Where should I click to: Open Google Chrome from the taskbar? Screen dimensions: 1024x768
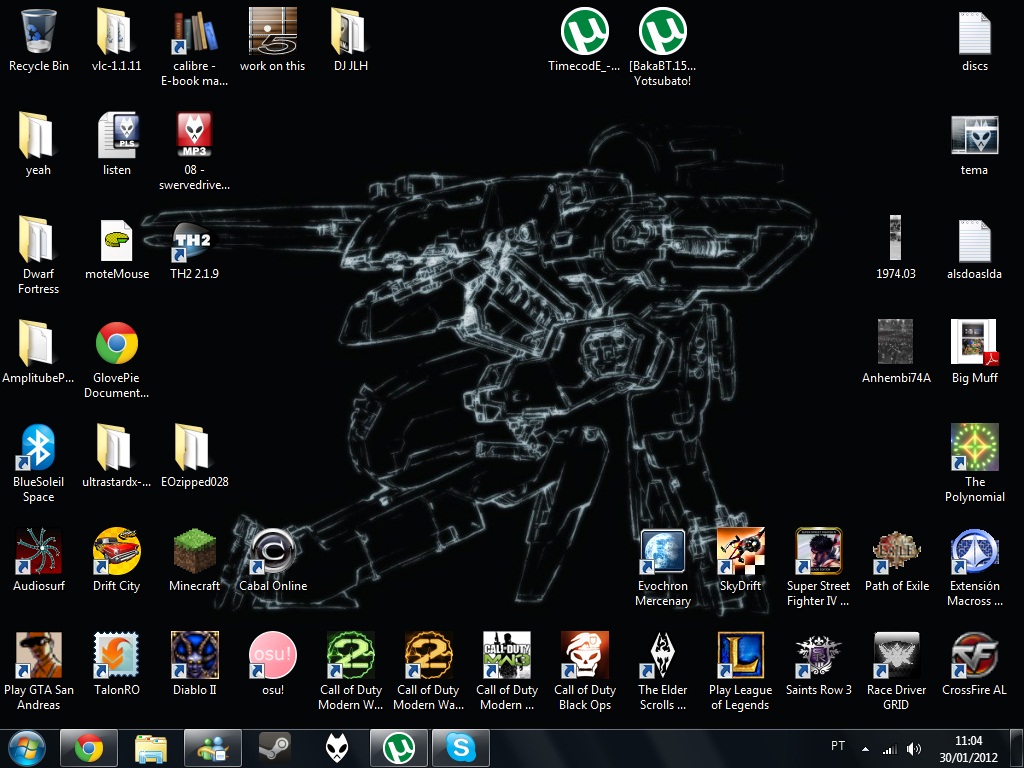[89, 748]
